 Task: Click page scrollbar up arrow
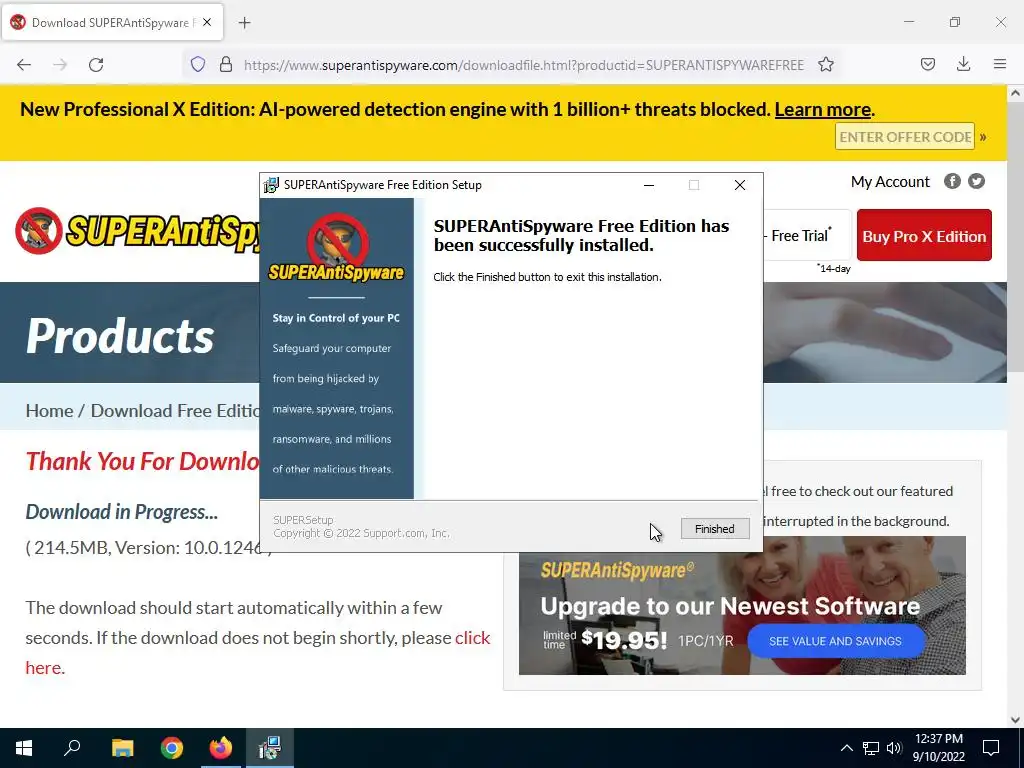[1015, 93]
